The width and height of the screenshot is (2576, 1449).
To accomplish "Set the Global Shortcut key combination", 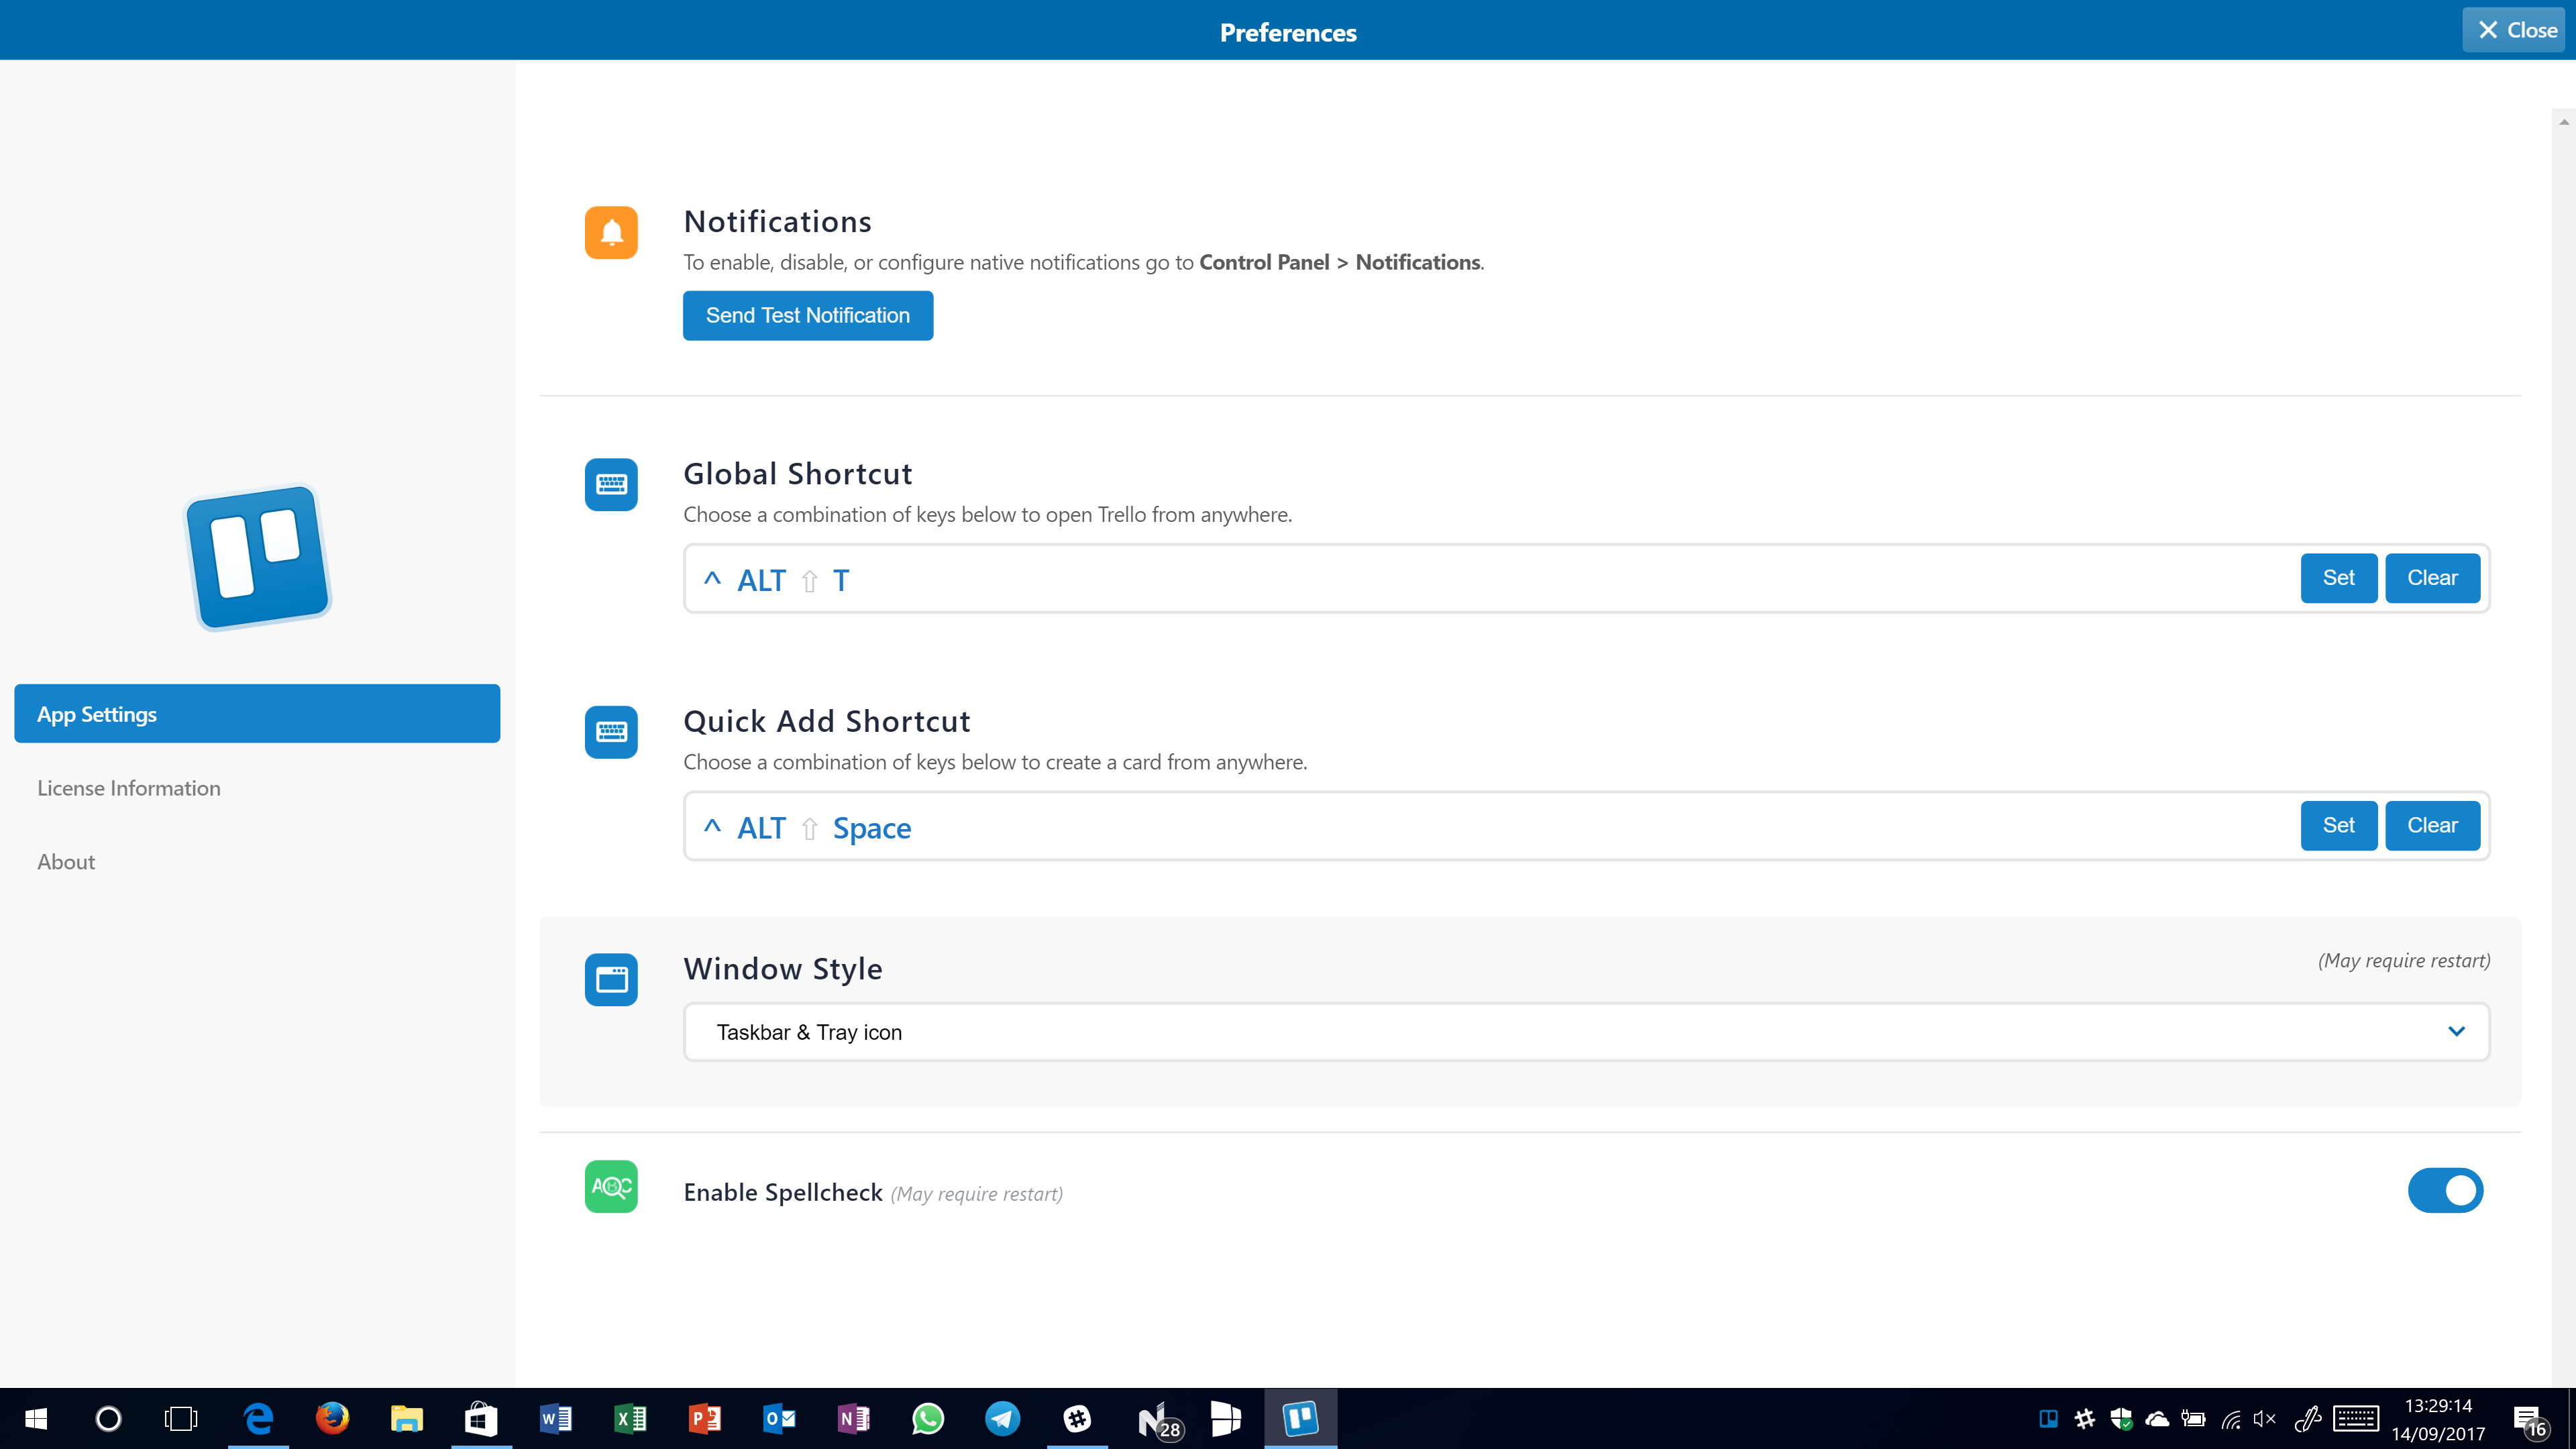I will click(2339, 578).
